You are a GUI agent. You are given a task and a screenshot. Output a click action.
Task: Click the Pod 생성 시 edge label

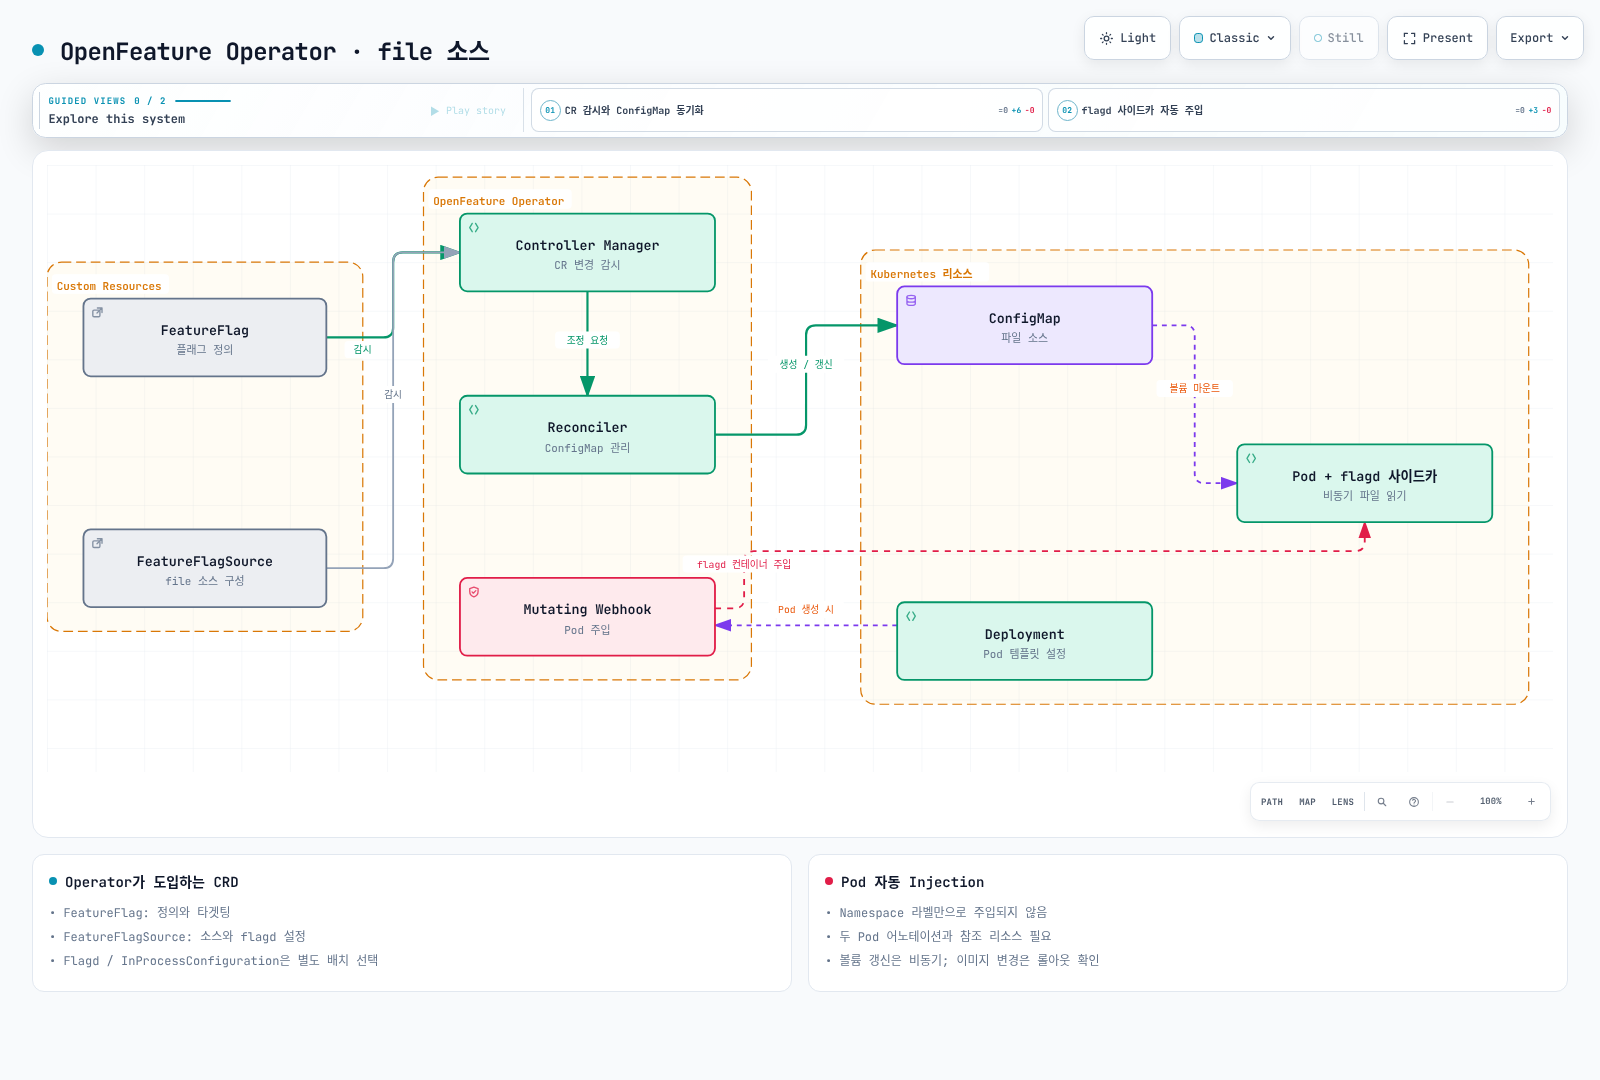click(x=806, y=609)
